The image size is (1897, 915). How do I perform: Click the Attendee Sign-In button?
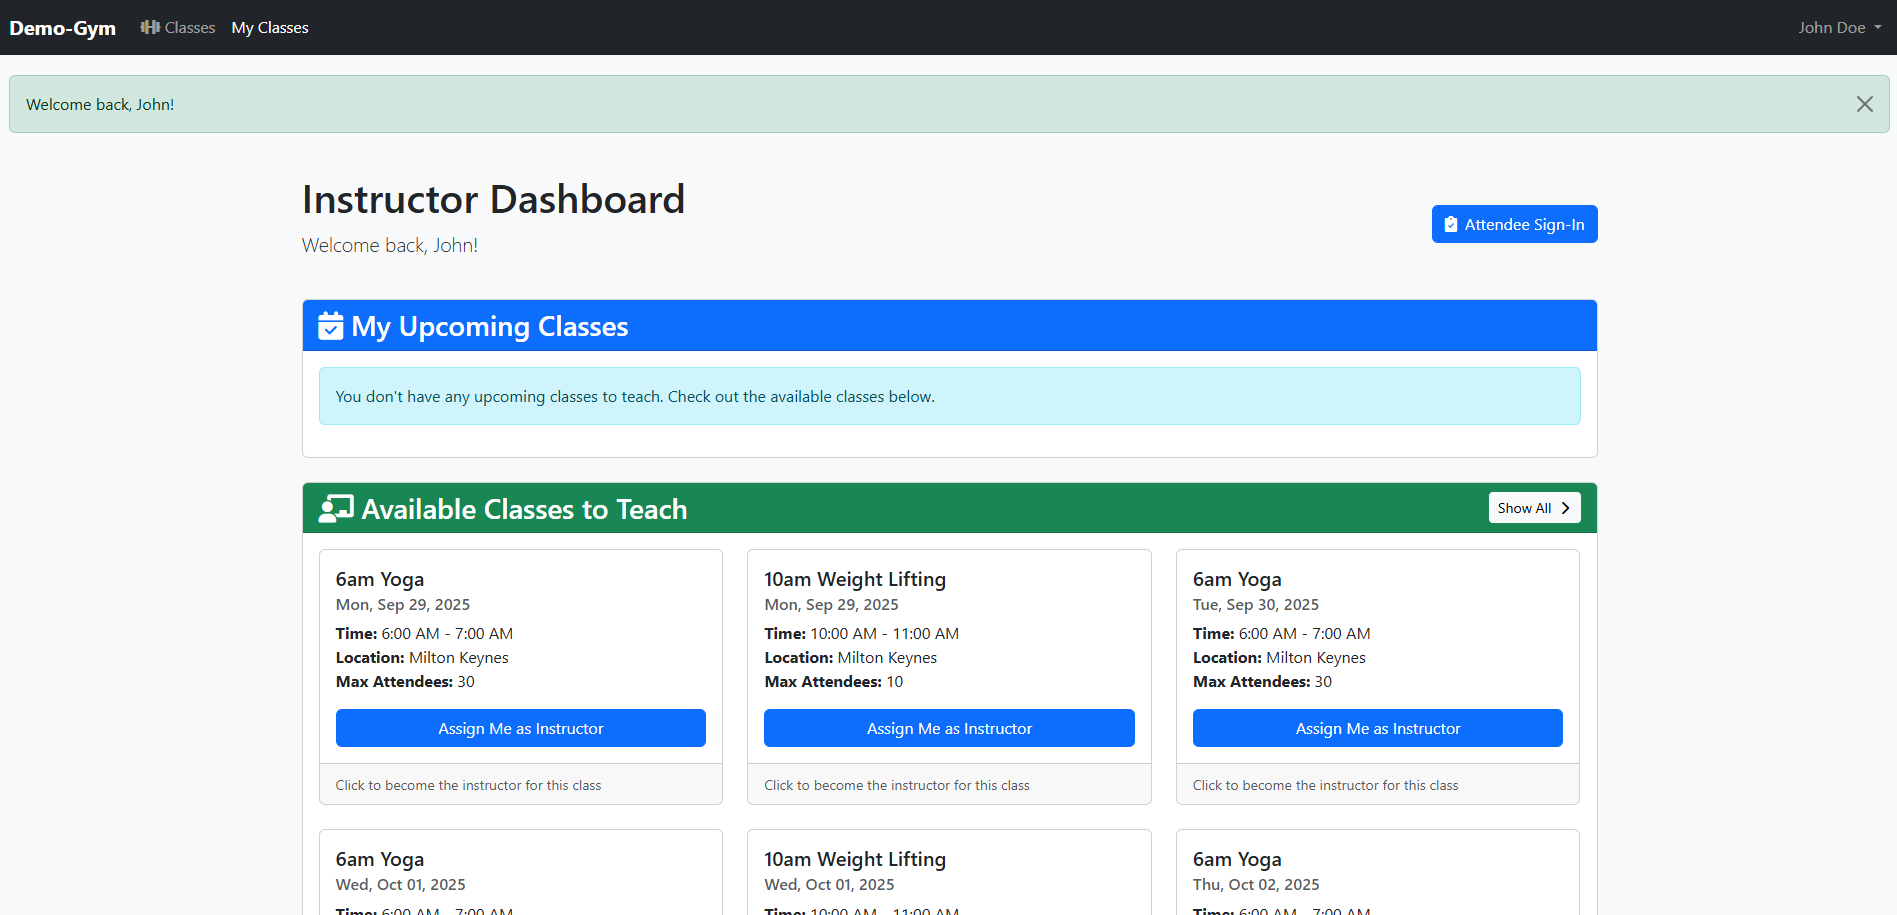[1514, 223]
